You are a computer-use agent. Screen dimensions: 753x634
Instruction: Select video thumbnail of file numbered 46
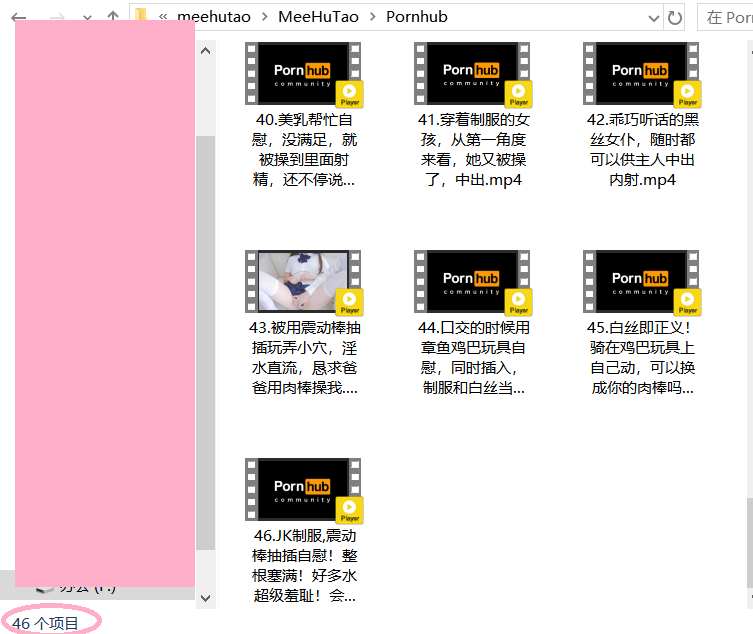click(303, 490)
